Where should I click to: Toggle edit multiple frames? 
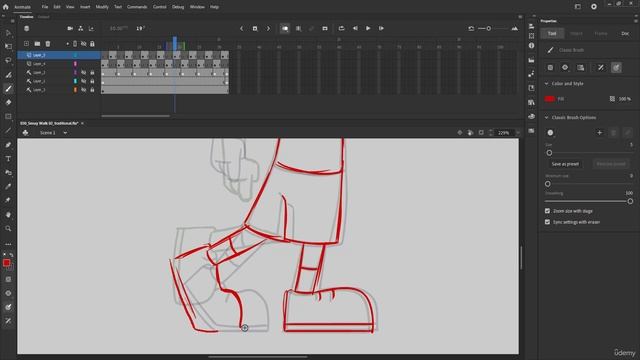[298, 28]
